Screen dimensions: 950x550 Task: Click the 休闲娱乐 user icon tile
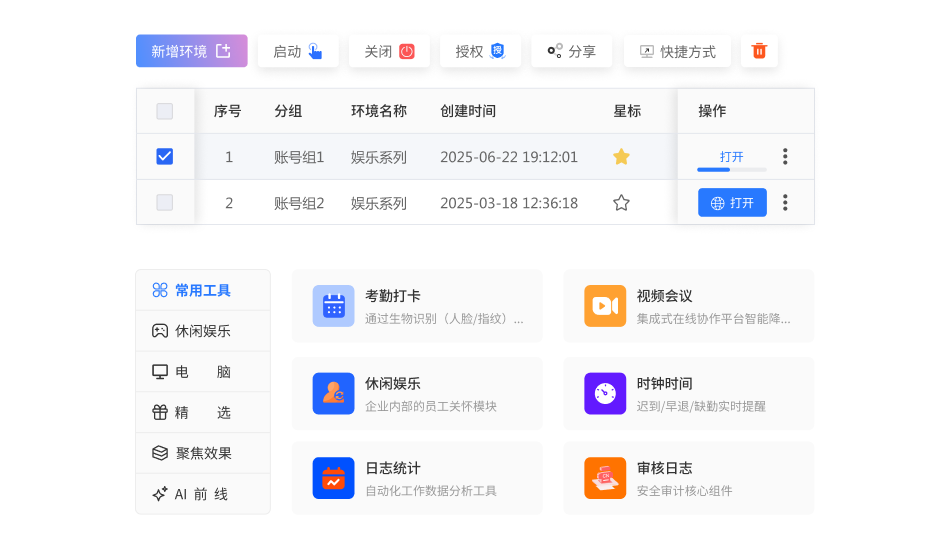click(333, 393)
